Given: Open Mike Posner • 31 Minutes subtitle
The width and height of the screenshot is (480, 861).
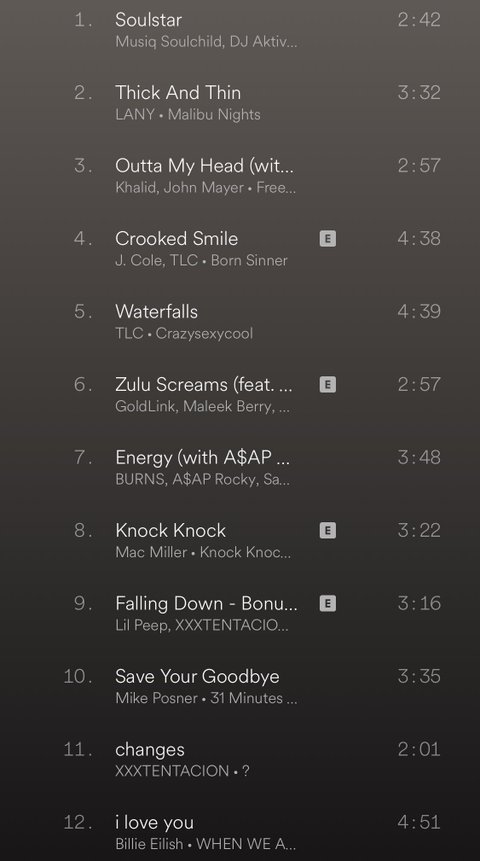Looking at the screenshot, I should [206, 698].
